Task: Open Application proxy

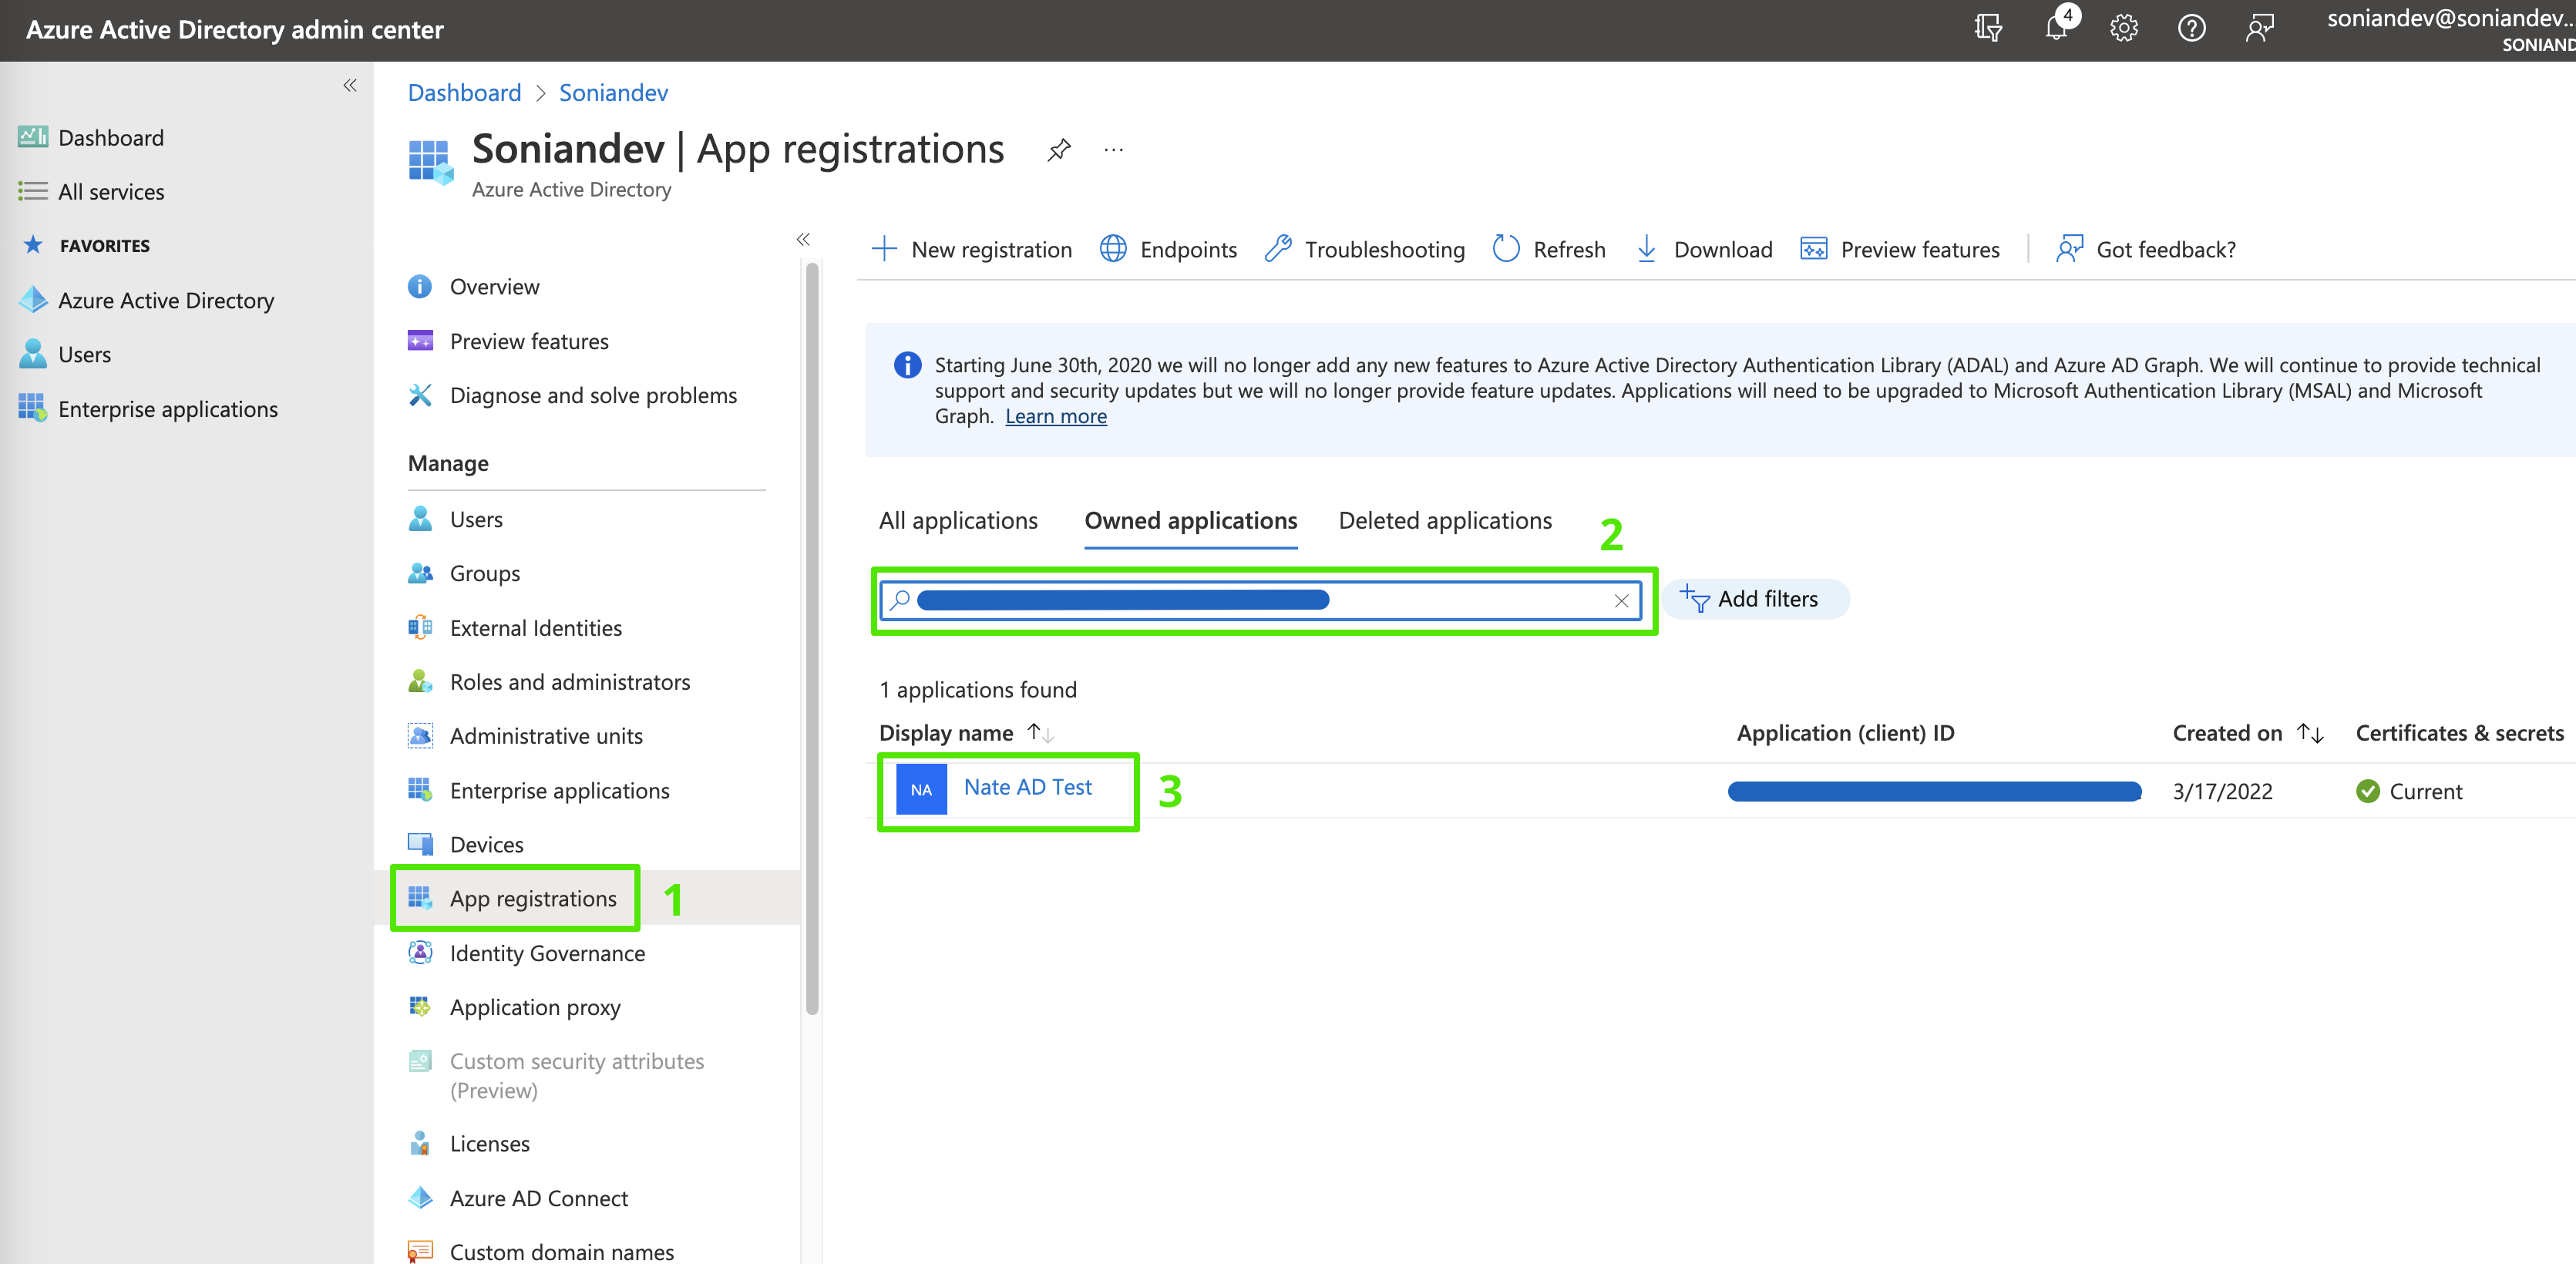Action: click(x=514, y=1007)
